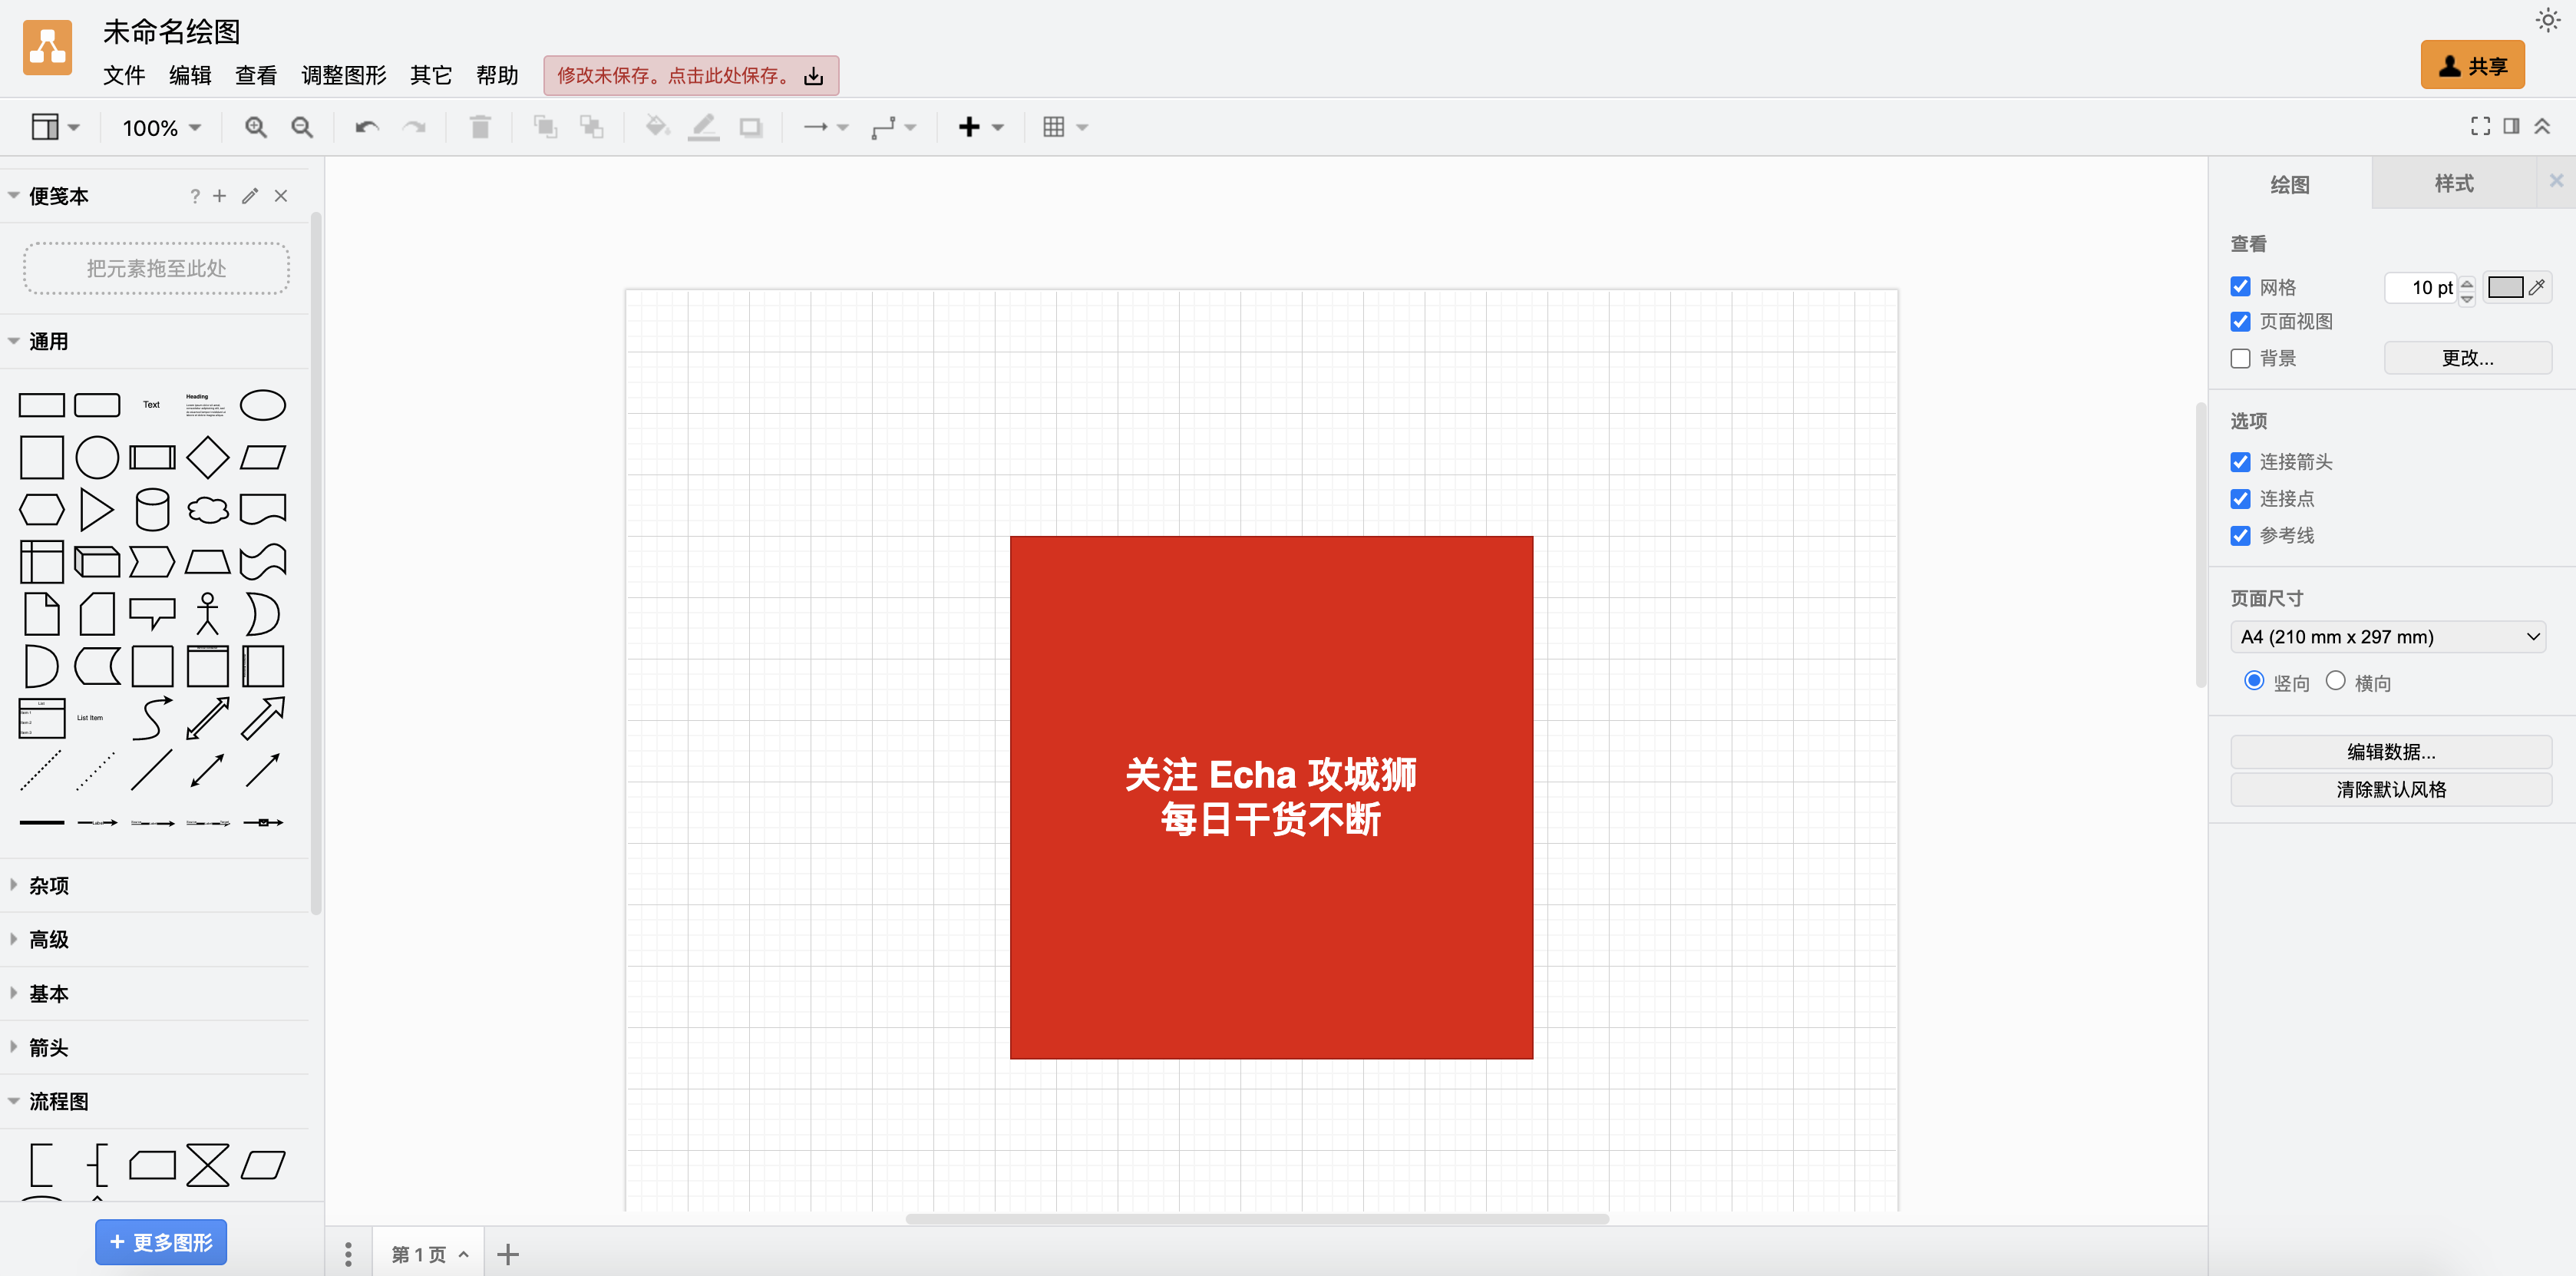
Task: Close the scratchpad section
Action: coord(281,196)
